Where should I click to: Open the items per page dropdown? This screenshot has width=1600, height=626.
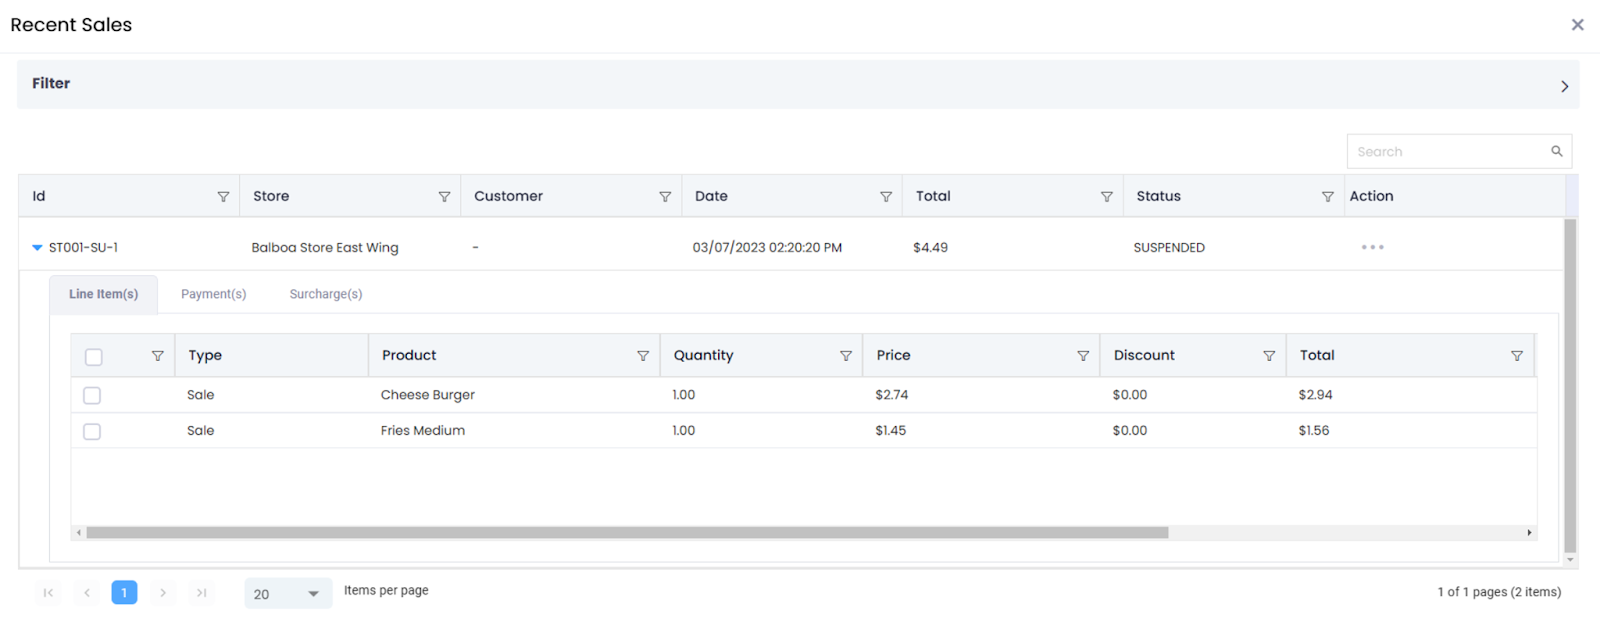(287, 594)
